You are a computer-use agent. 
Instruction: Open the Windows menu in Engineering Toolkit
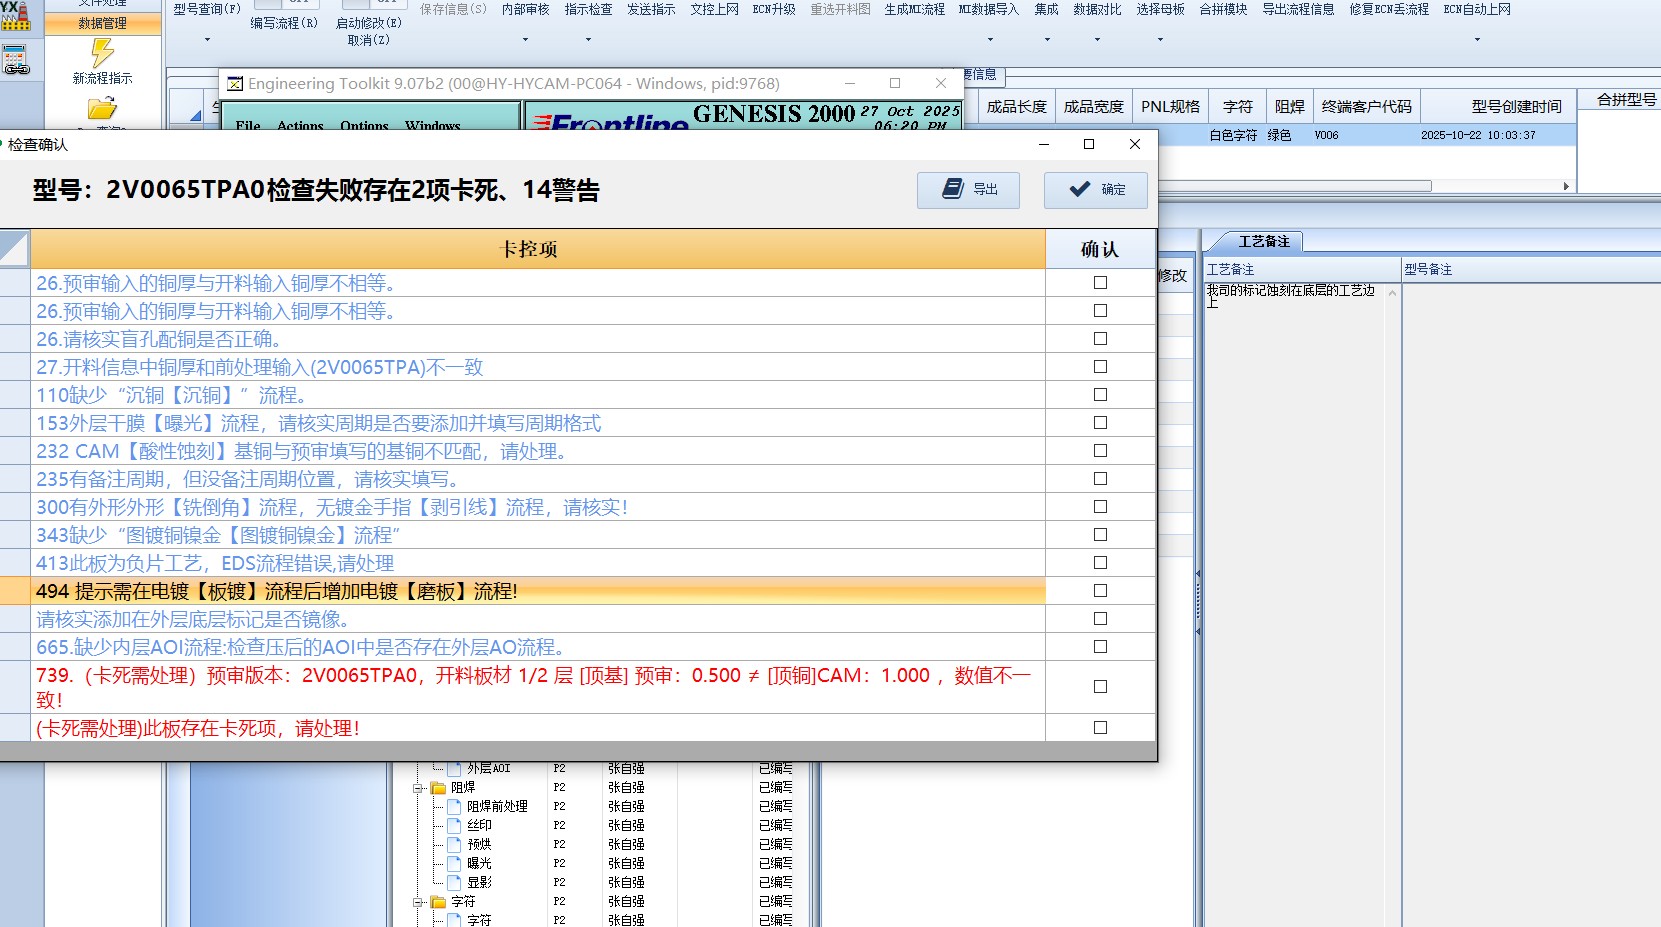(x=433, y=125)
